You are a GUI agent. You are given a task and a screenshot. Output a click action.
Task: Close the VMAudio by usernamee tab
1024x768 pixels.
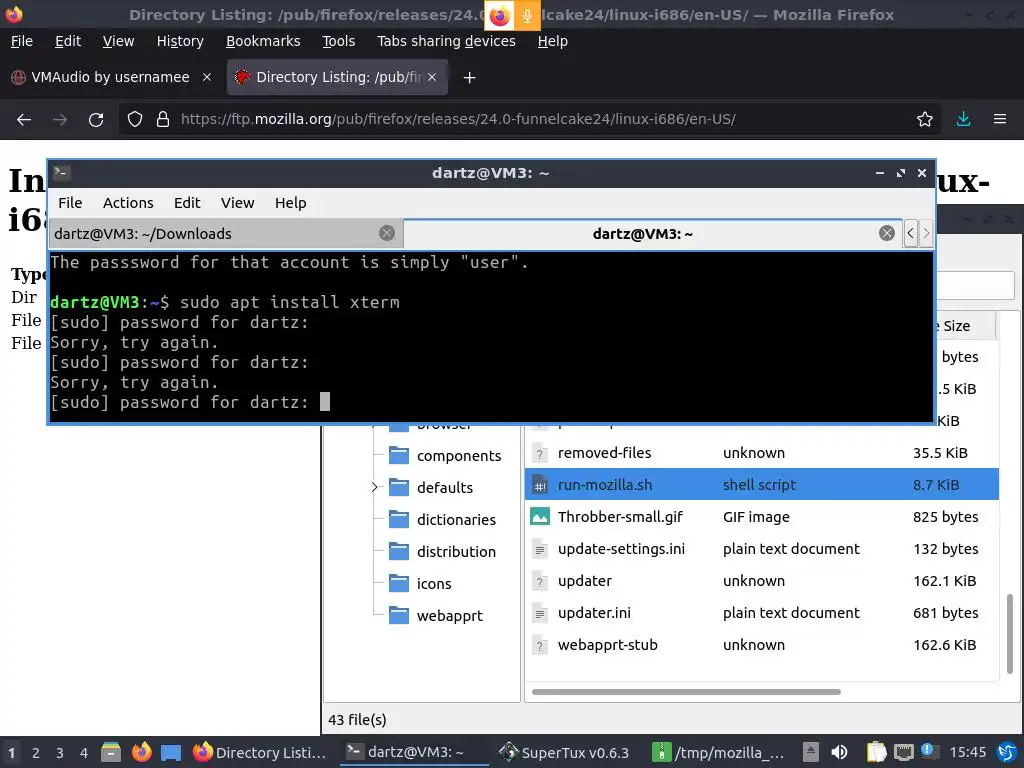point(207,77)
